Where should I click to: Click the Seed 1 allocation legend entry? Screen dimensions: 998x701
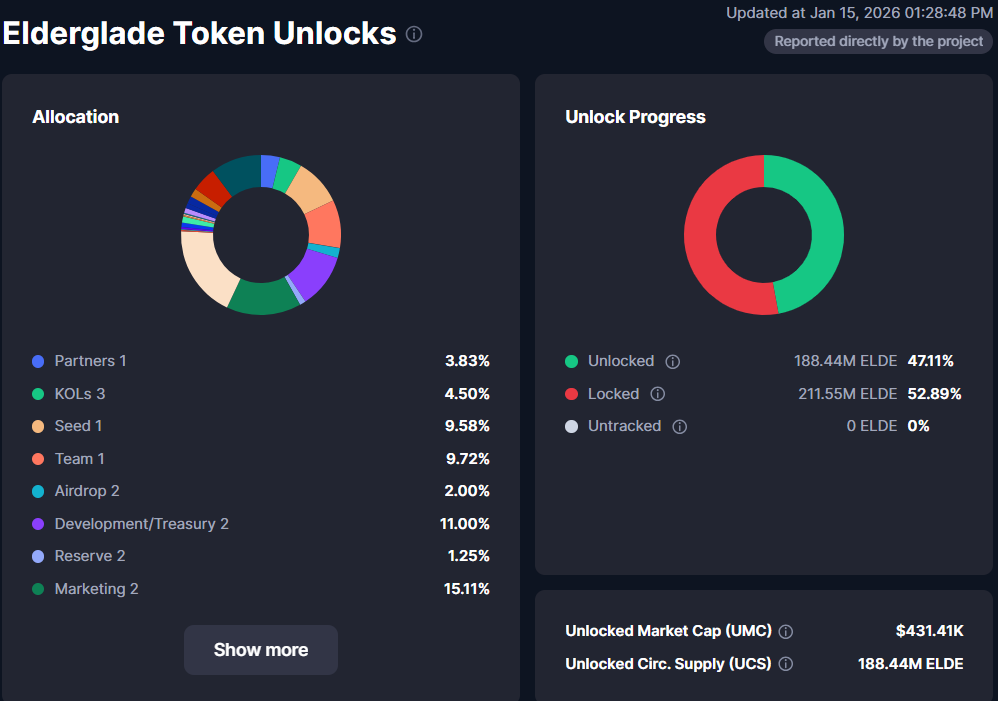[78, 426]
